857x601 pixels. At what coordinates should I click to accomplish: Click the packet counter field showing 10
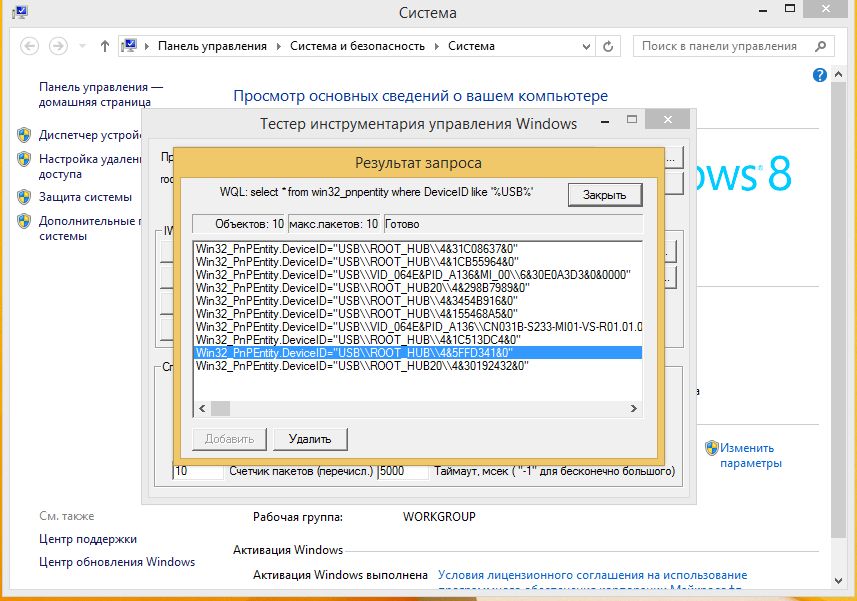pos(198,471)
